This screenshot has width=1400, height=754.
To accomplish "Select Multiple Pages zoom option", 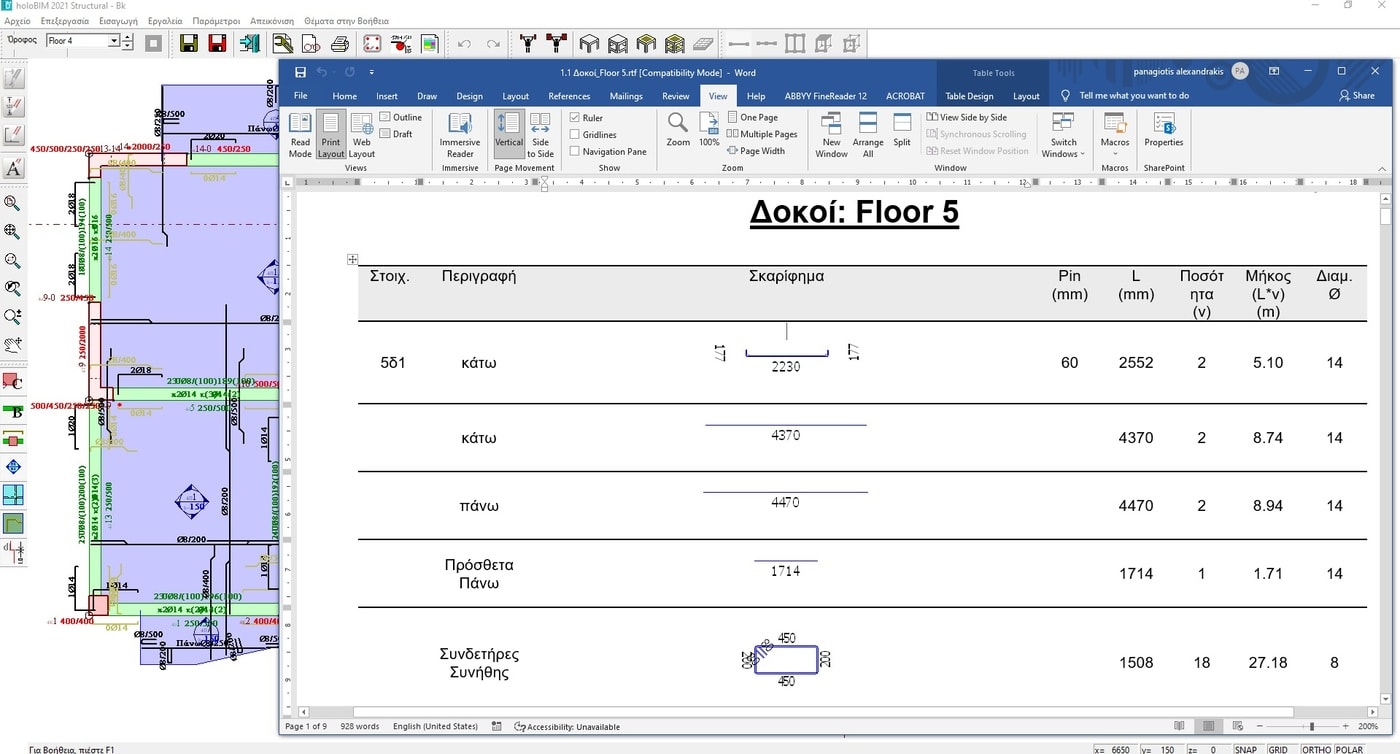I will tap(762, 134).
